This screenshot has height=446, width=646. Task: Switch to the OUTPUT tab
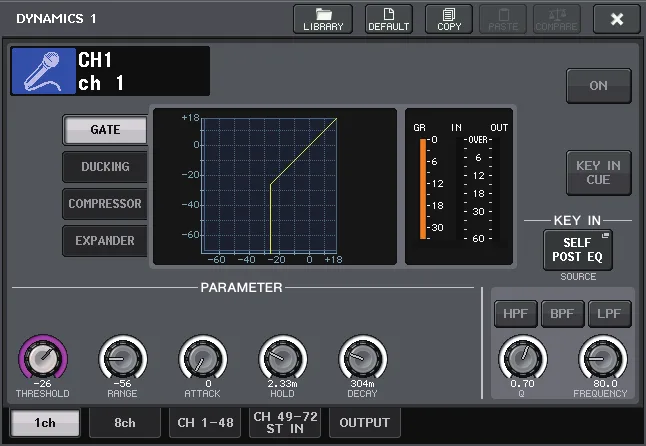tap(365, 423)
